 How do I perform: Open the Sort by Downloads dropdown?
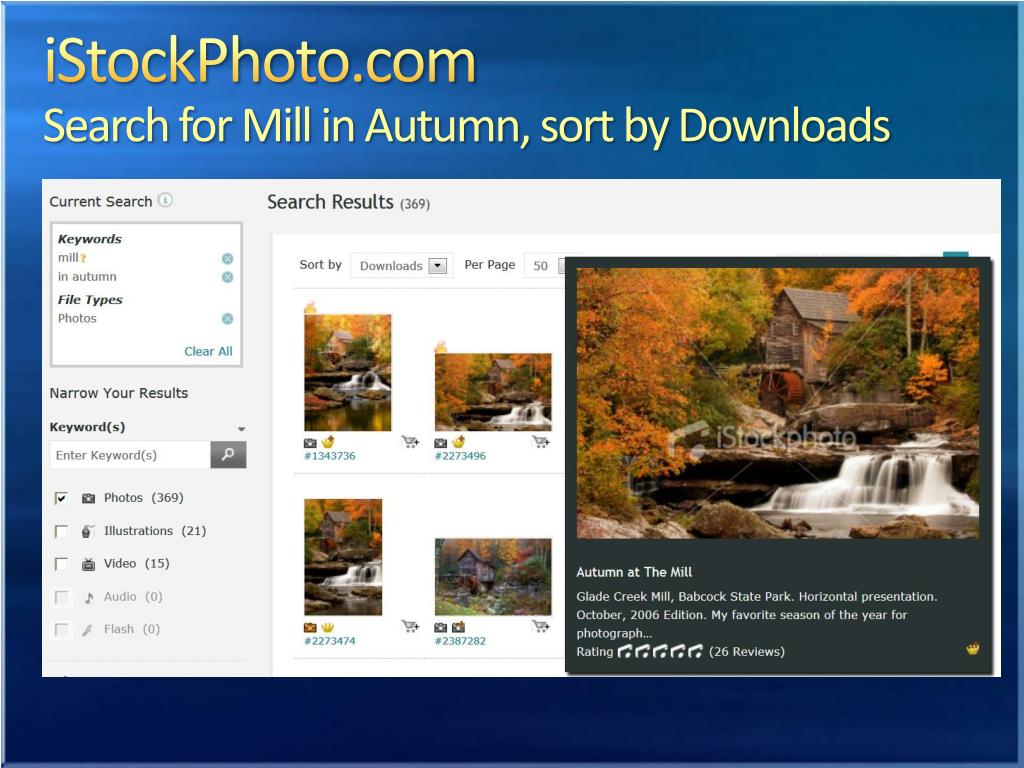(400, 266)
